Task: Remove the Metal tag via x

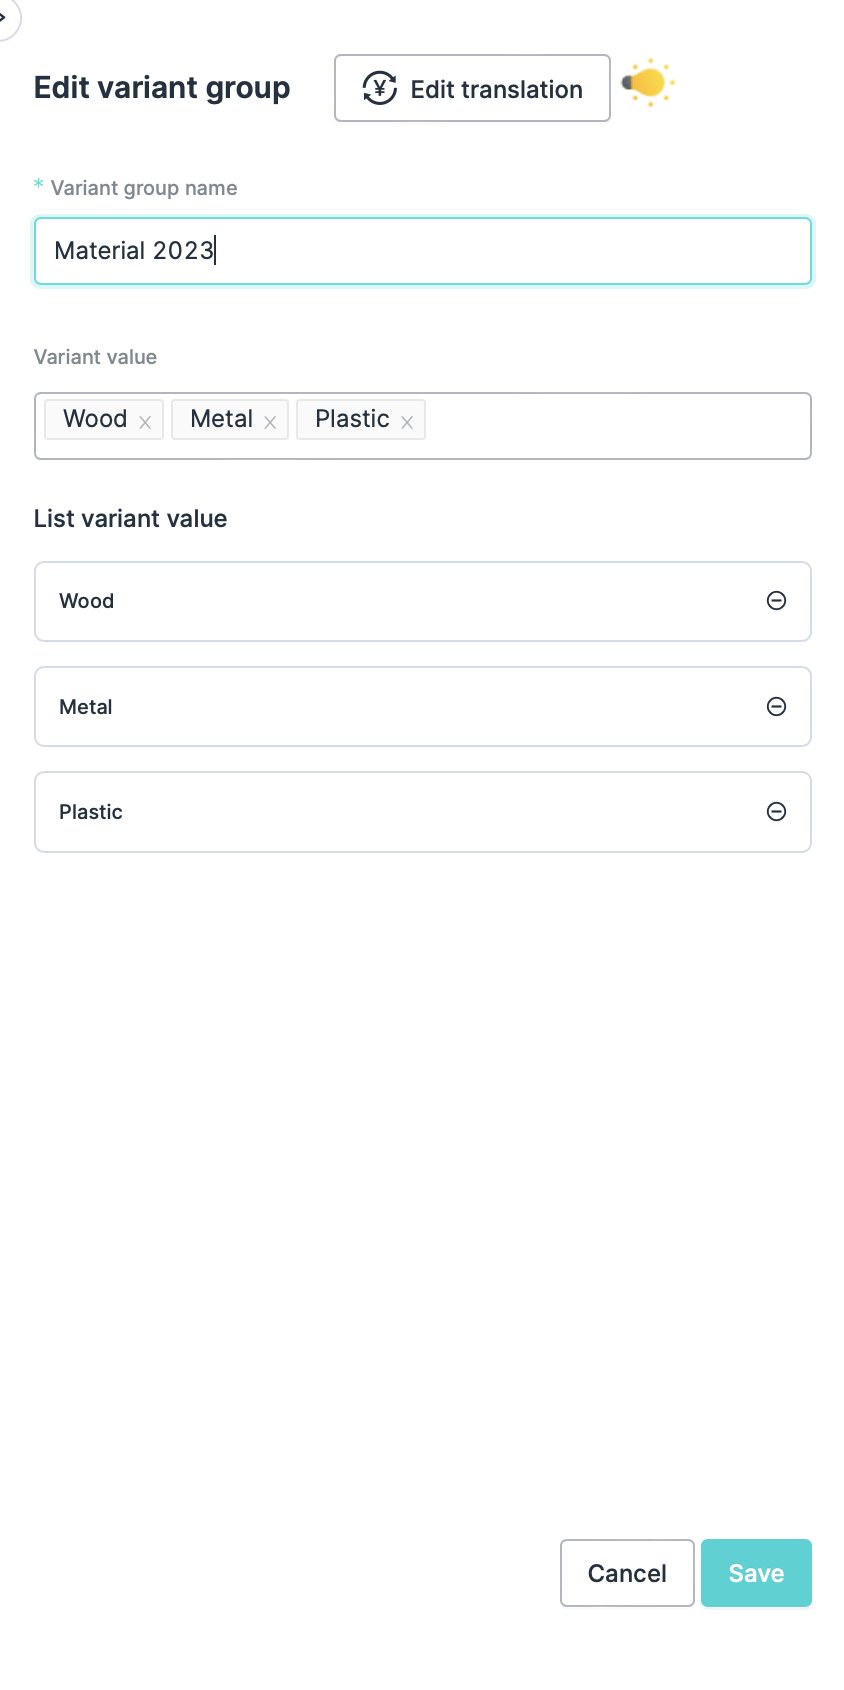Action: coord(270,422)
